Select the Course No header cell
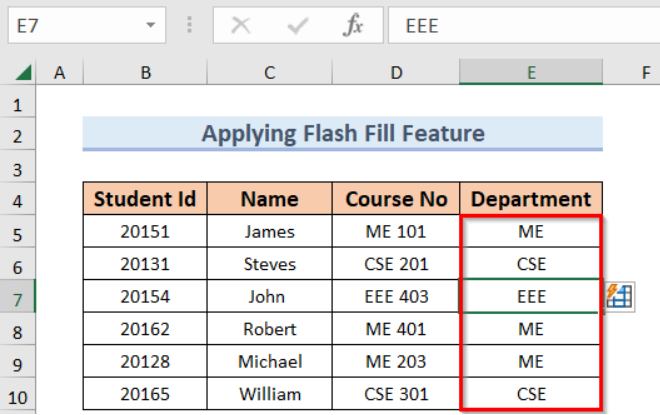The height and width of the screenshot is (415, 660). tap(396, 199)
